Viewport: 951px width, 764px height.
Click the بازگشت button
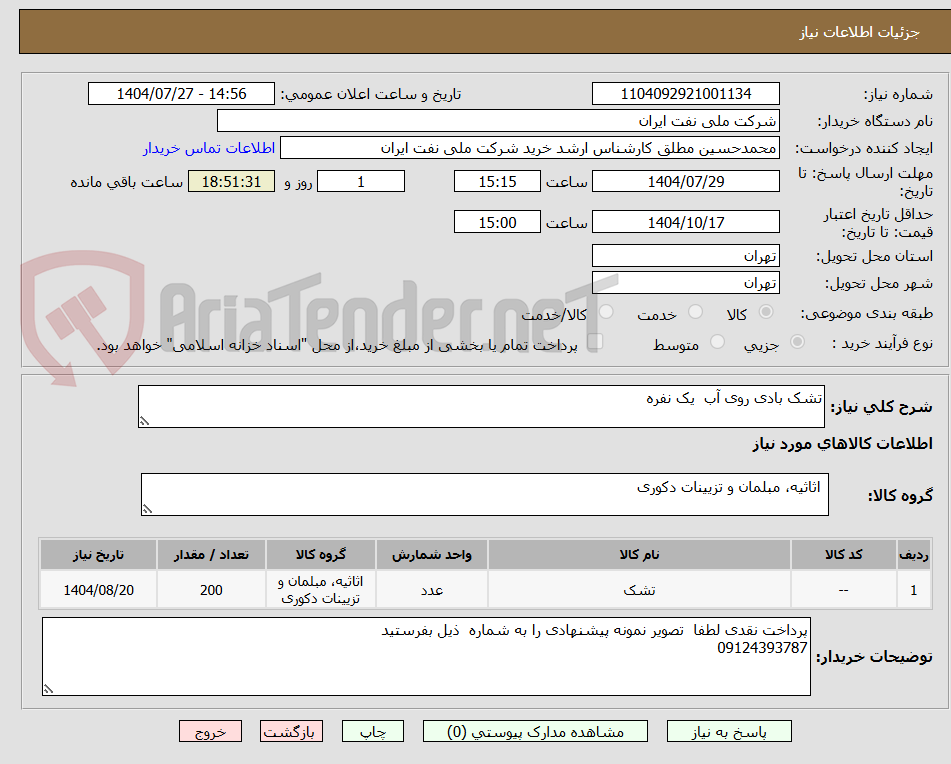[x=291, y=731]
